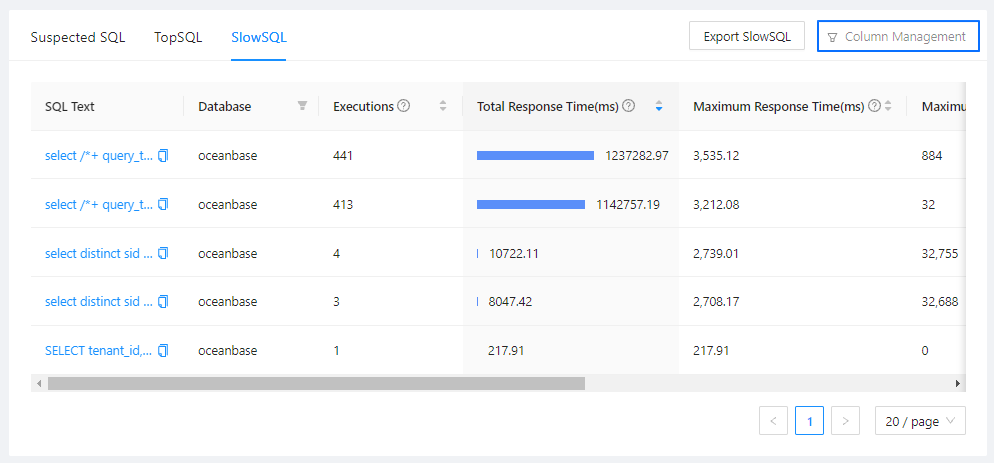The width and height of the screenshot is (994, 463).
Task: Sort by Maximum Response Time
Action: (887, 106)
